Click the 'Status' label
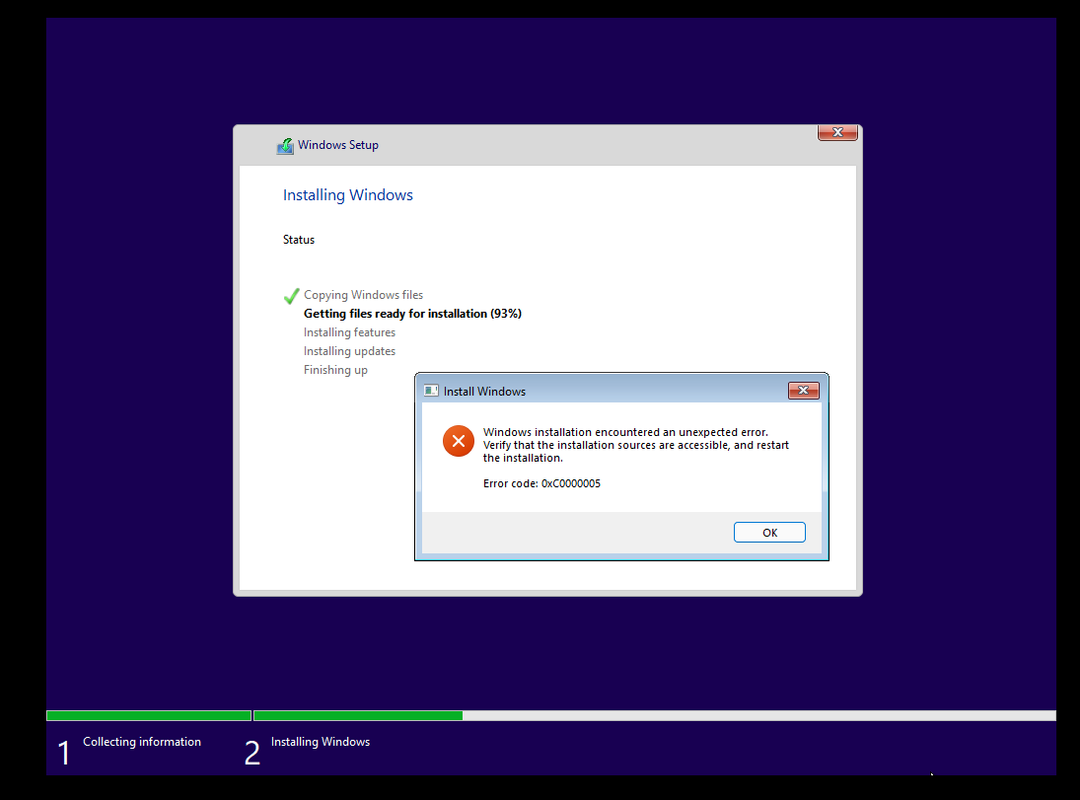The width and height of the screenshot is (1080, 800). point(298,240)
